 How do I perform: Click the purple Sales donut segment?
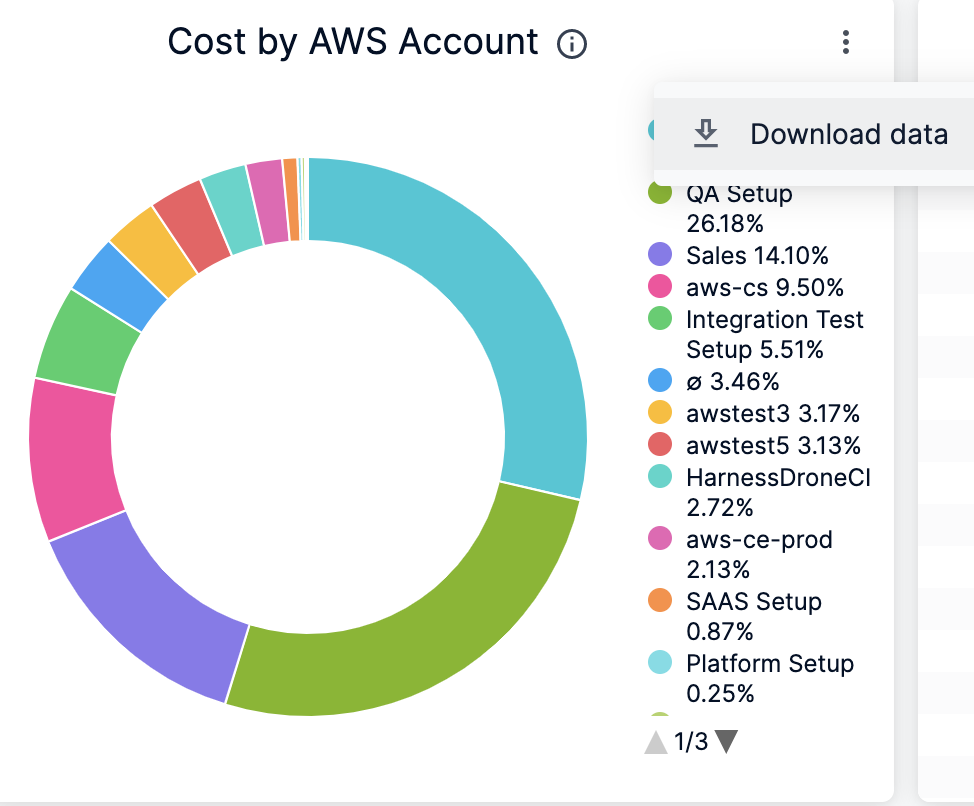tap(150, 612)
